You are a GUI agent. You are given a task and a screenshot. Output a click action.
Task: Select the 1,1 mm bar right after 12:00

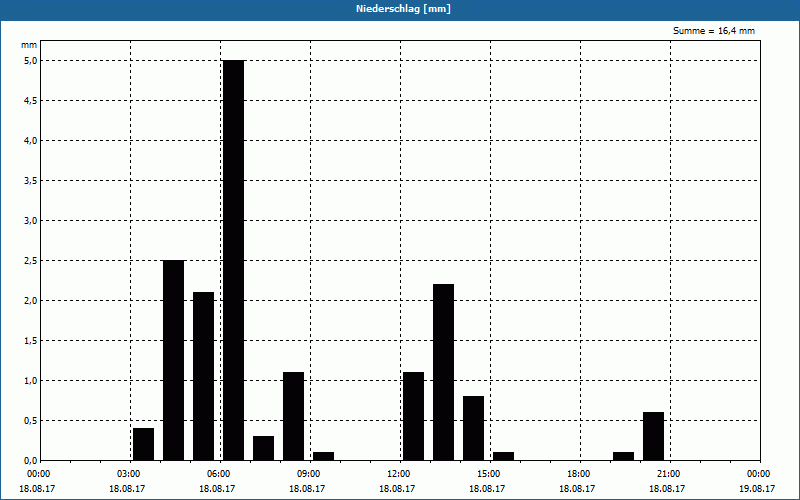coord(413,416)
